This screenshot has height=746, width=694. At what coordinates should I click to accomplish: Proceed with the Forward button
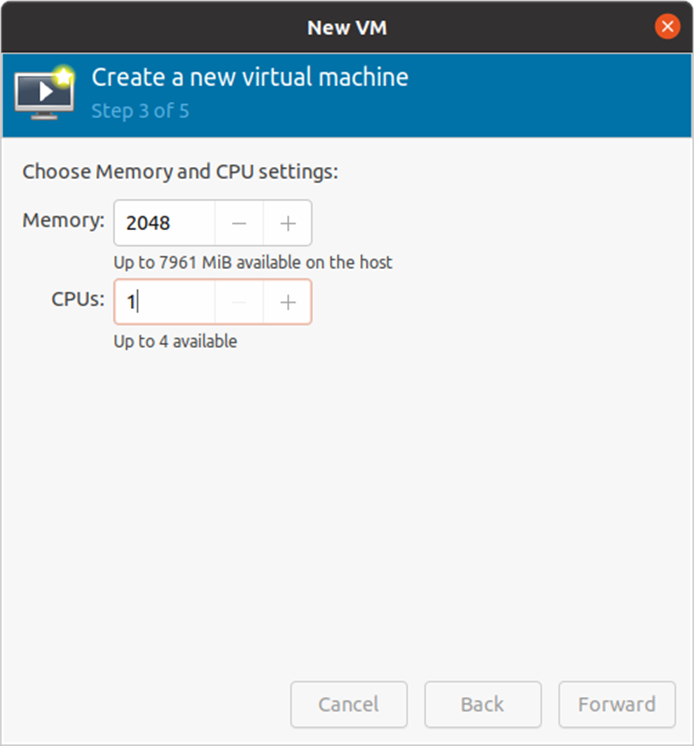click(616, 704)
